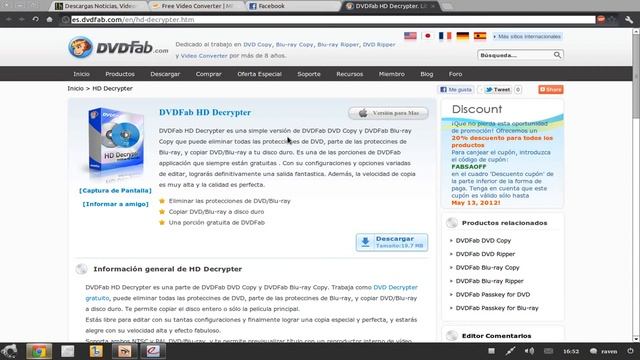
Task: Open the red swirl taskbar application
Action: 153,351
